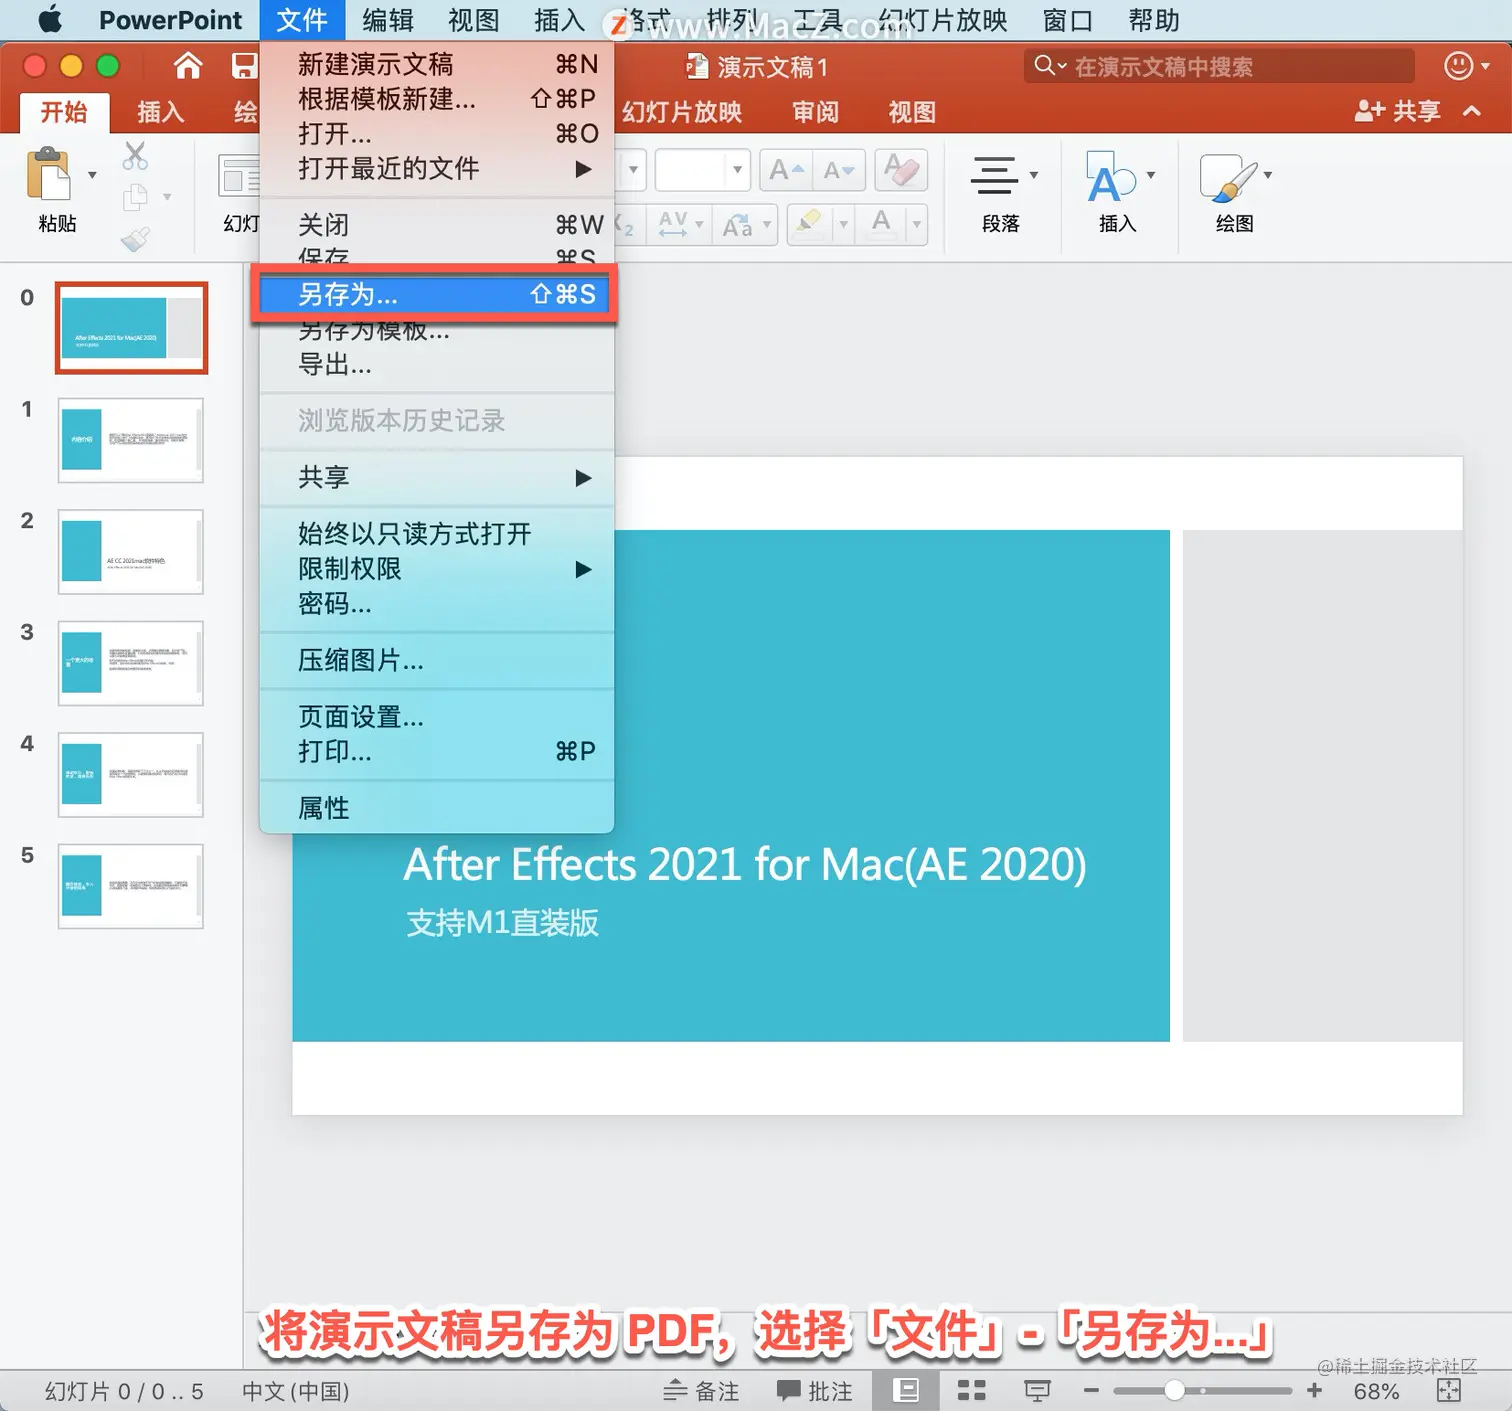This screenshot has height=1411, width=1512.
Task: Click the Copy icon in ribbon
Action: tap(135, 197)
